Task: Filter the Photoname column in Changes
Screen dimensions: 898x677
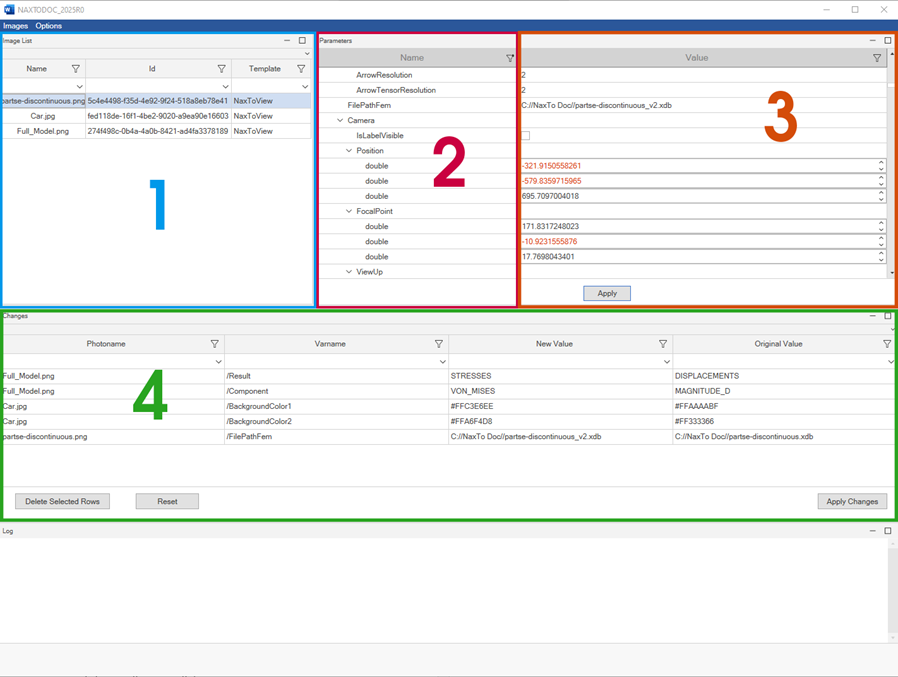Action: 214,344
